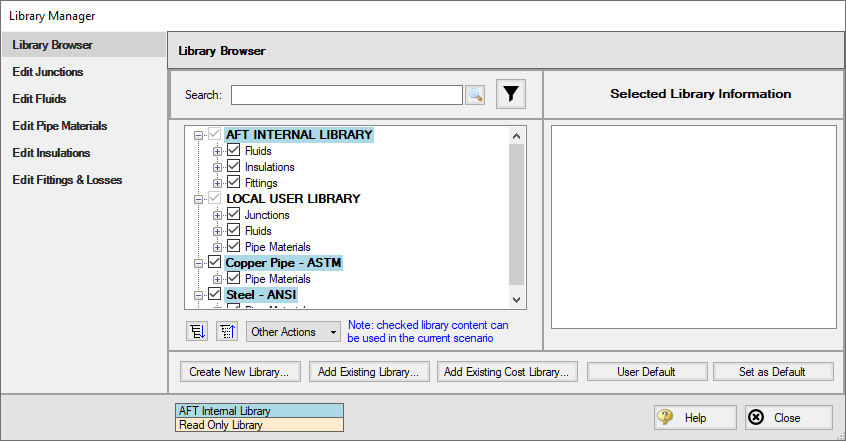Select the Steel - ANSI tree label

[x=261, y=295]
